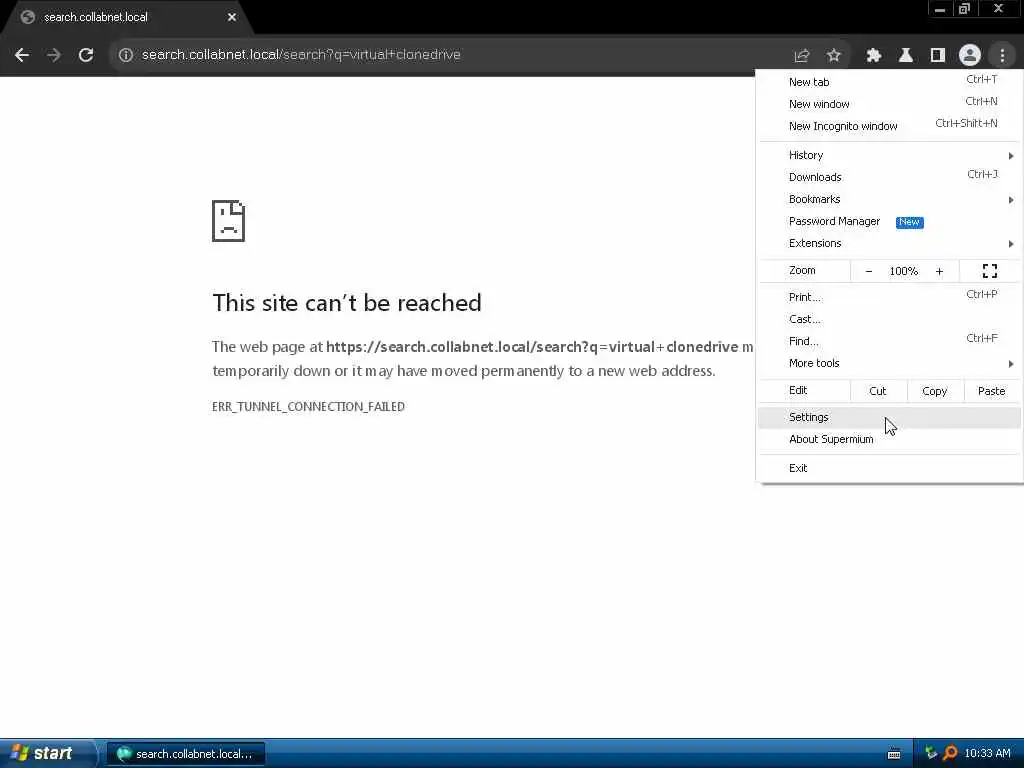1024x768 pixels.
Task: Open the experiments flask icon
Action: pos(906,55)
